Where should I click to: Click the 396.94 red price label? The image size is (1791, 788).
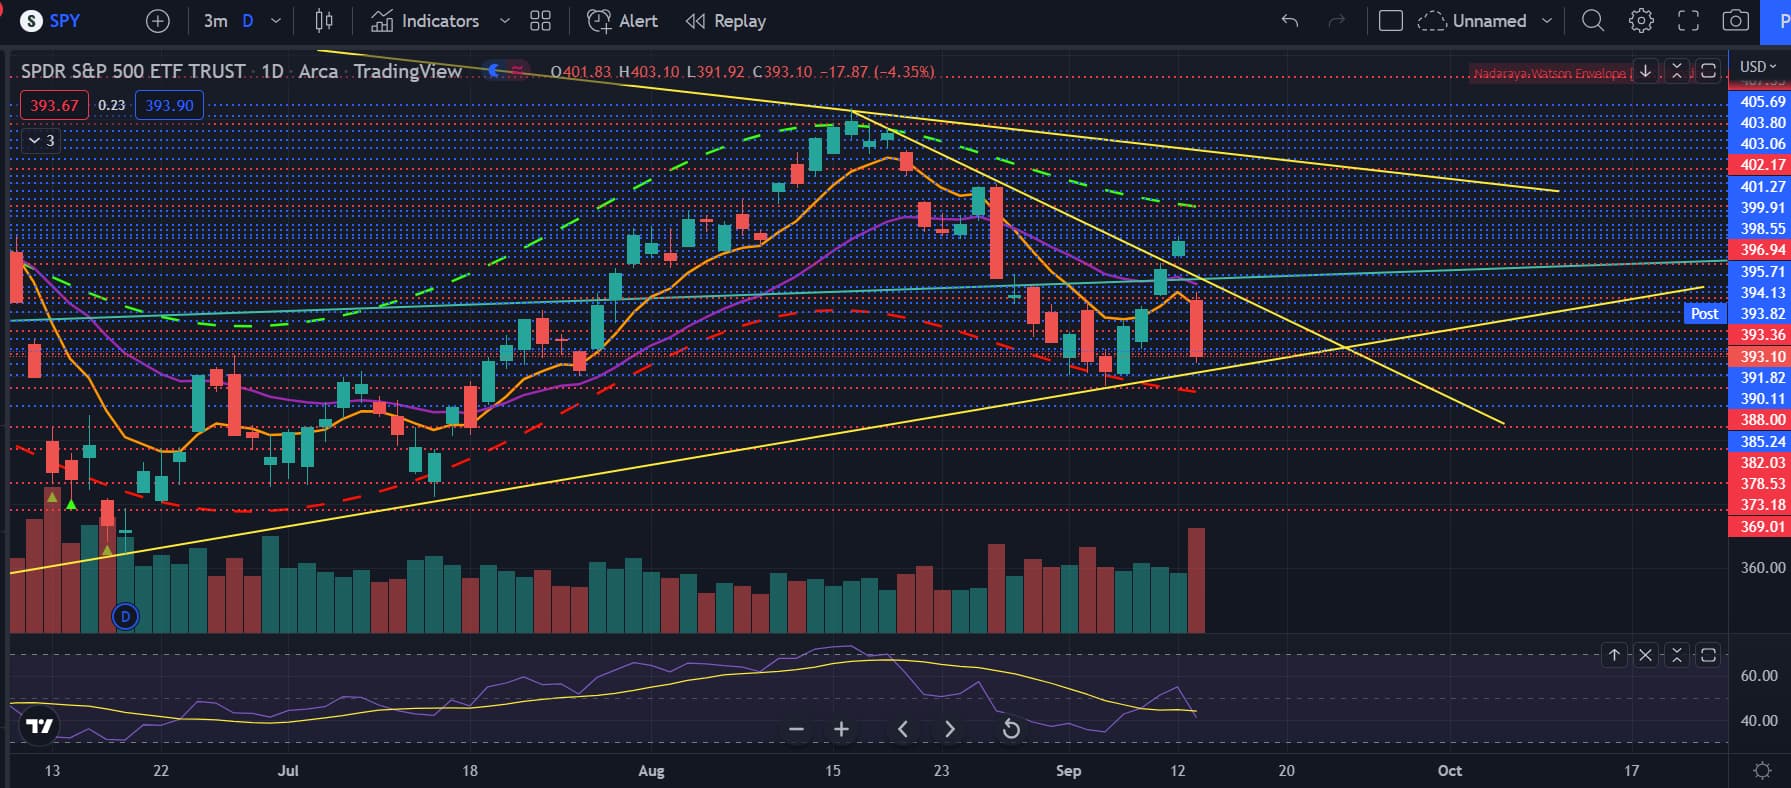pos(1762,250)
